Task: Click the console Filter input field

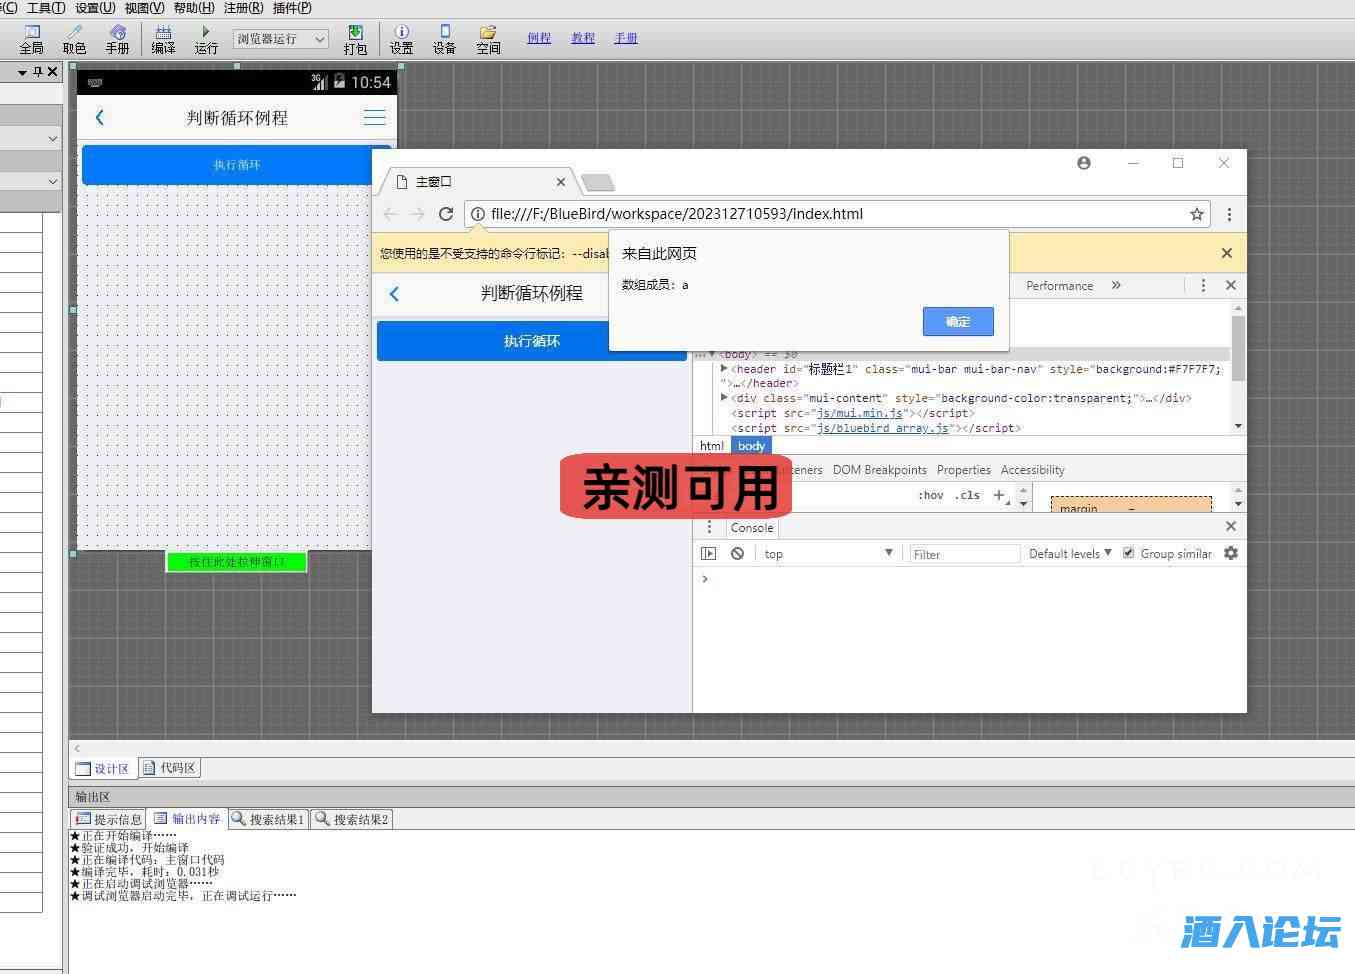Action: [x=963, y=554]
